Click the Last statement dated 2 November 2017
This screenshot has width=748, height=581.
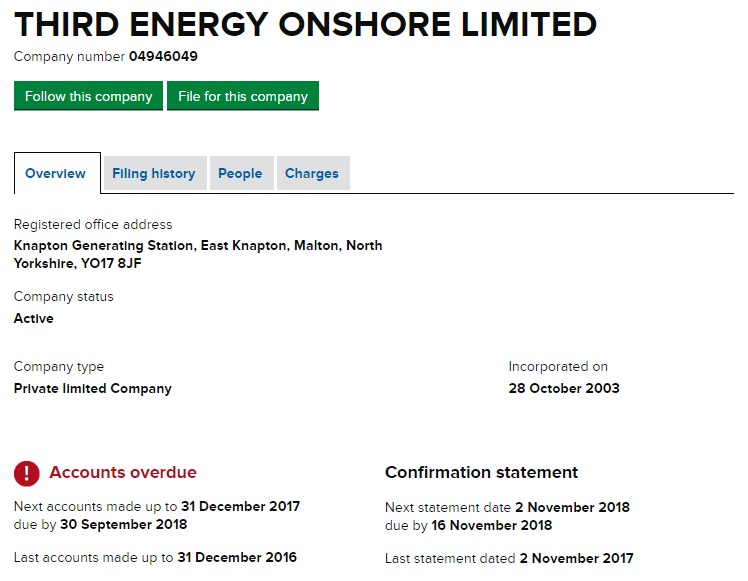[574, 558]
